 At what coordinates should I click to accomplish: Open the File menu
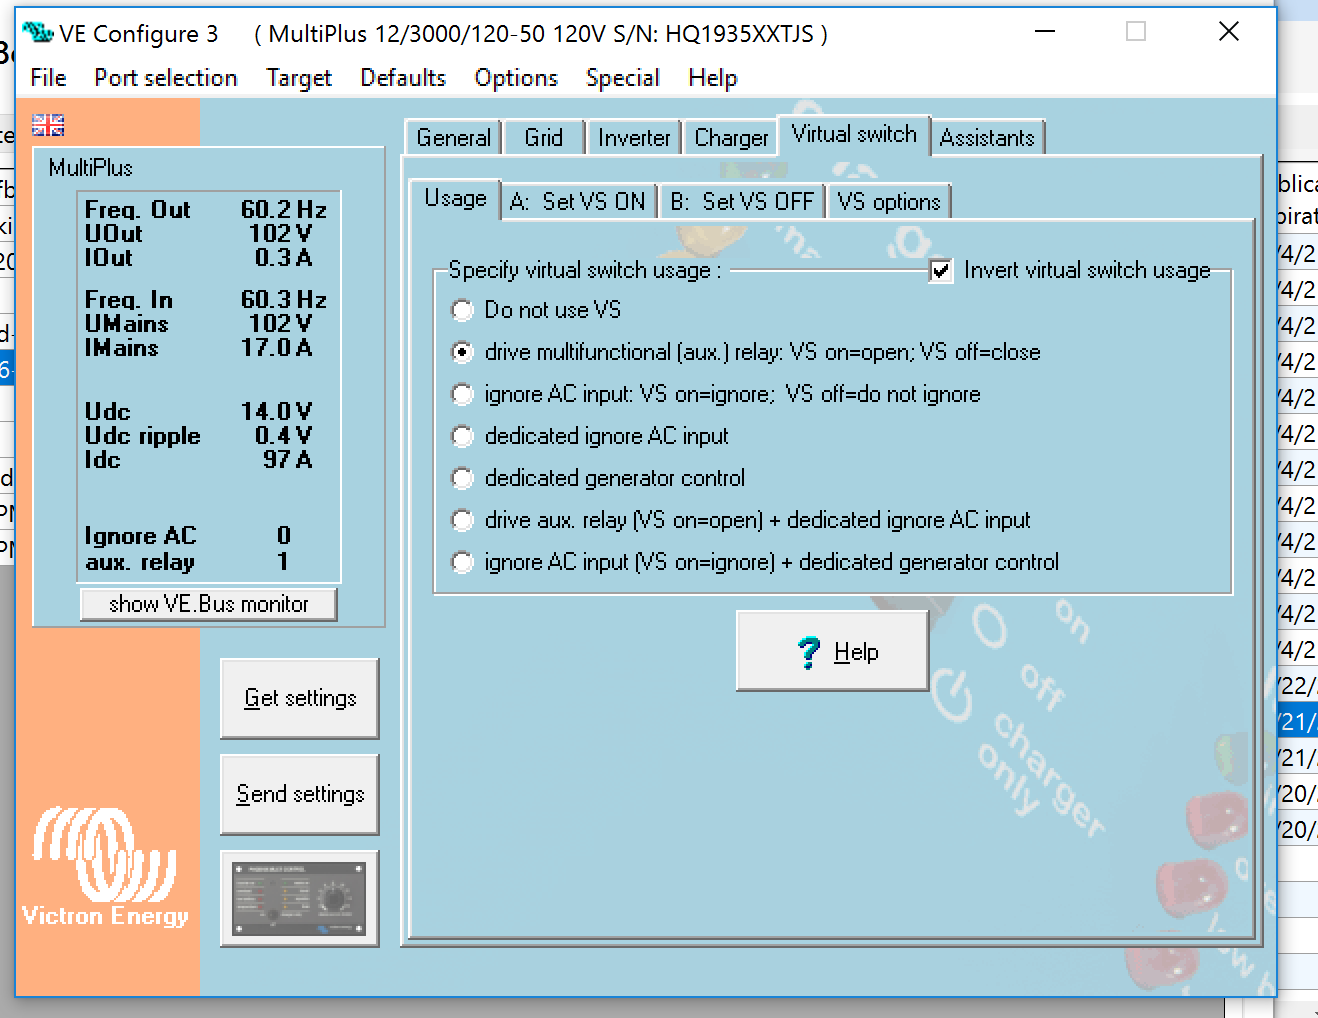[x=48, y=78]
